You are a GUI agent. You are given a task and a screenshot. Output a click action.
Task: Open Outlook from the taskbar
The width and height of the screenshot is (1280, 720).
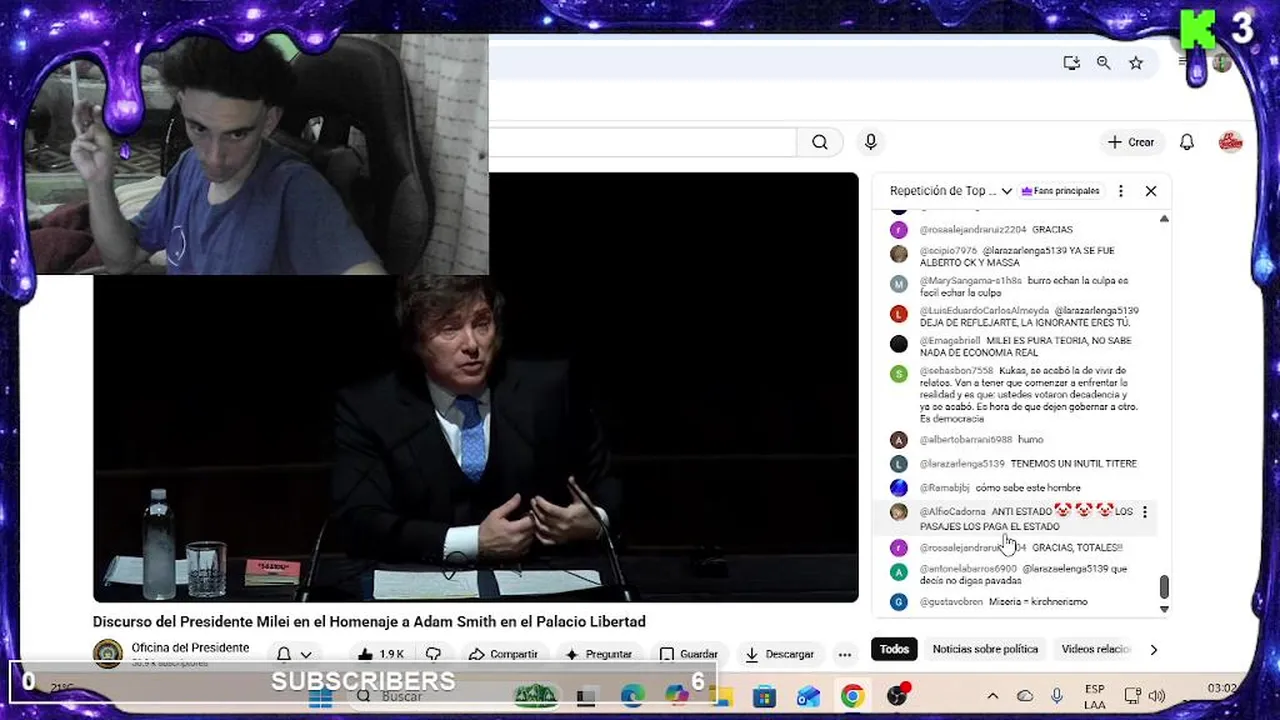(x=809, y=696)
